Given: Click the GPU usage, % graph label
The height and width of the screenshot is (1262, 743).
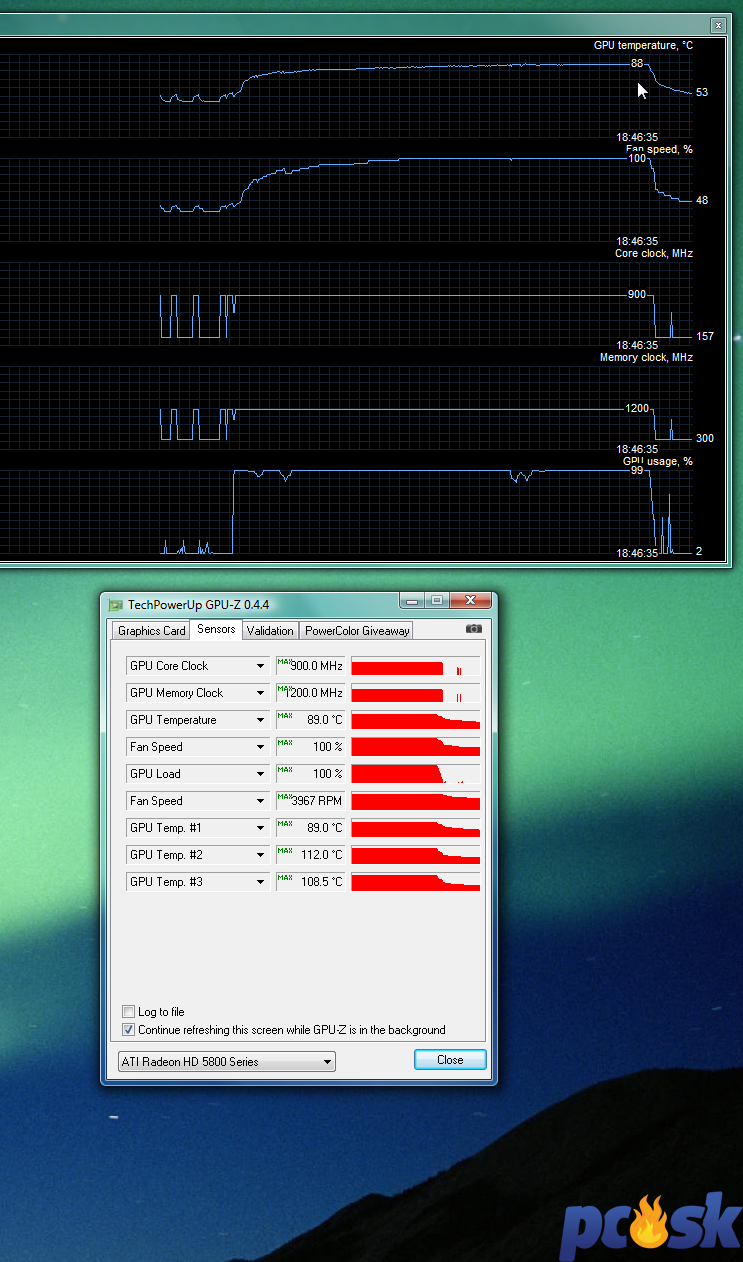Looking at the screenshot, I should coord(658,461).
